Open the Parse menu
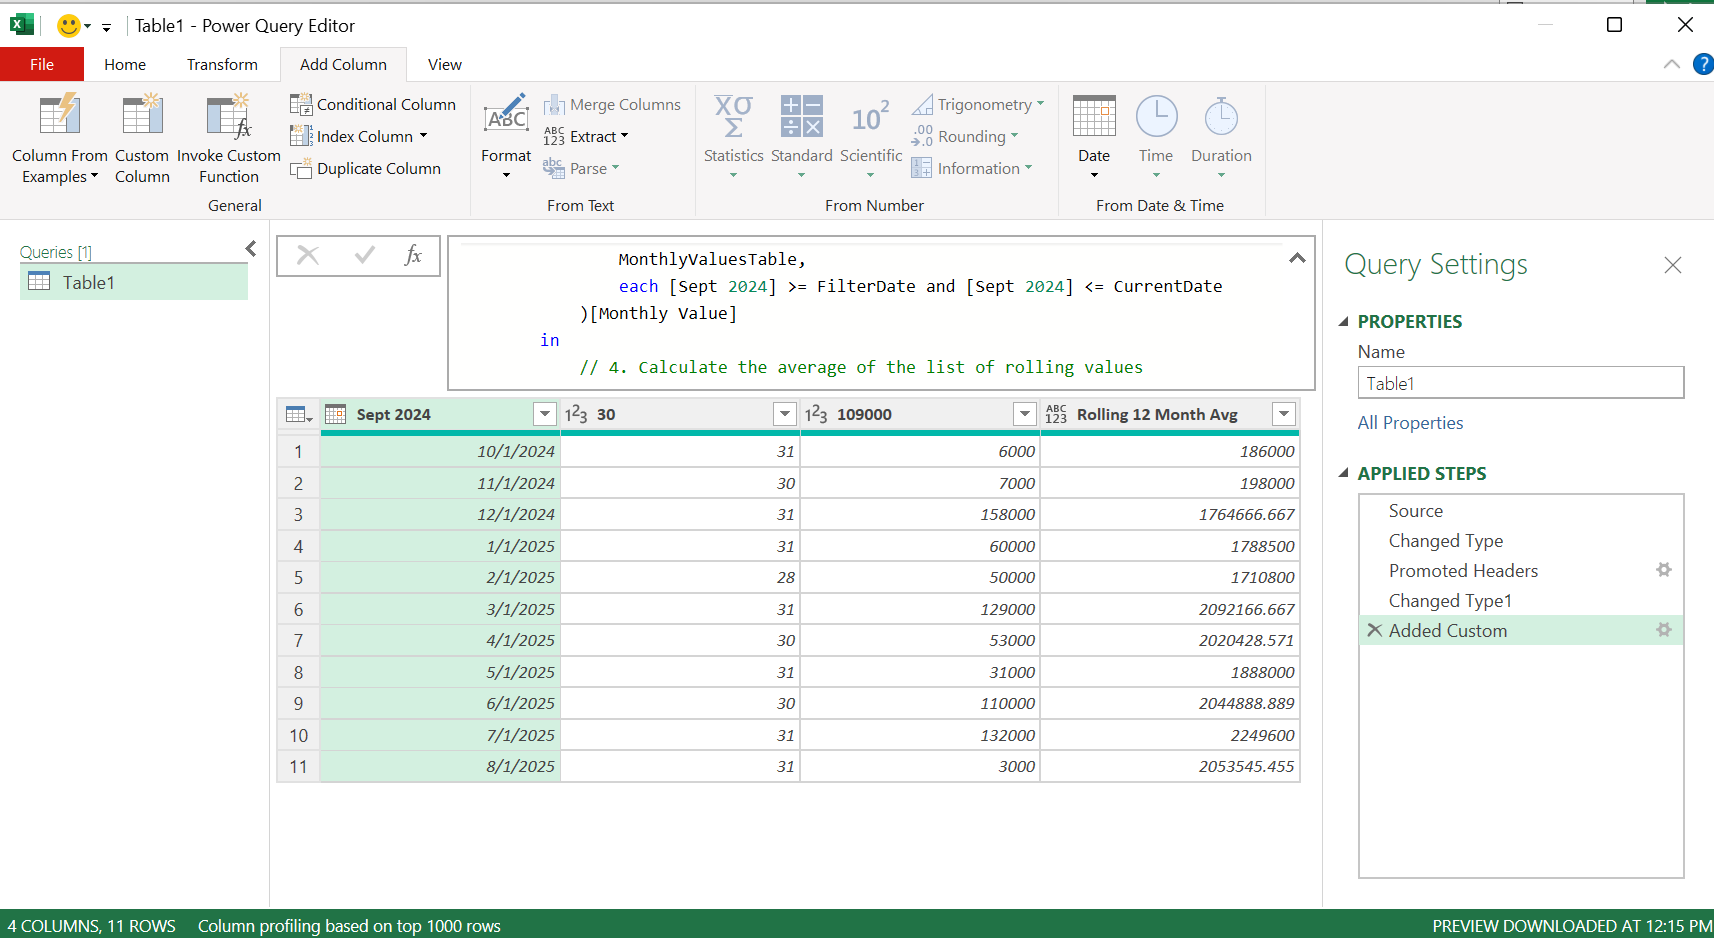1714x938 pixels. point(581,168)
